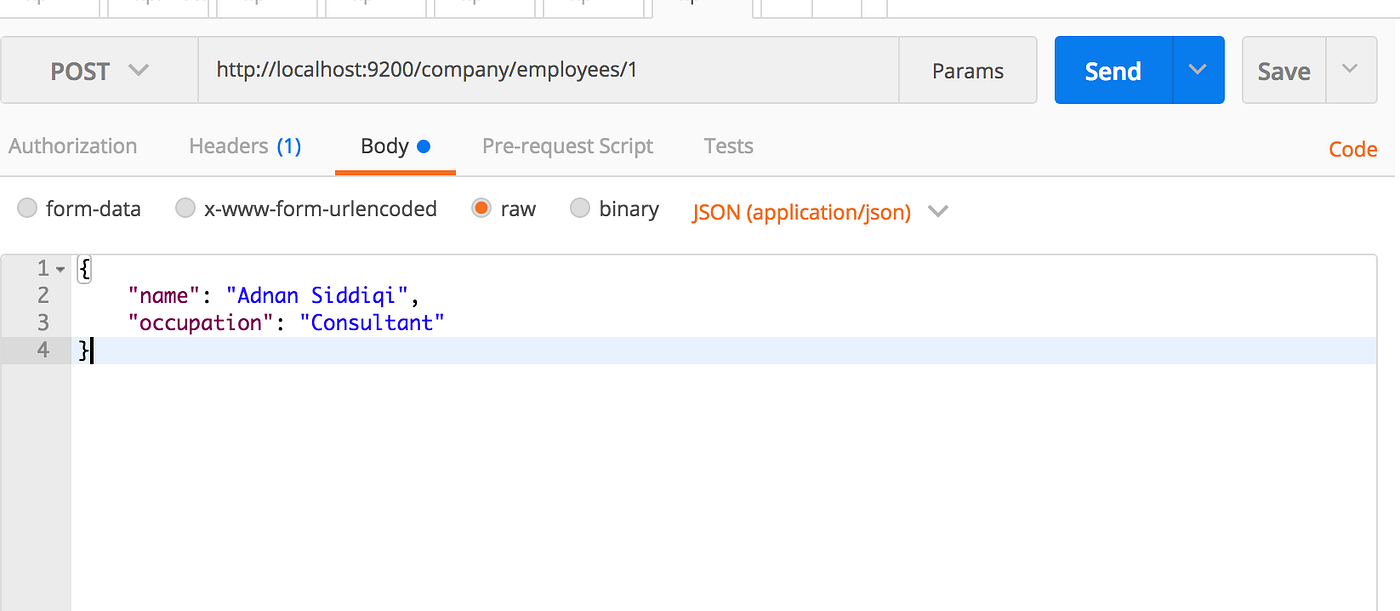This screenshot has height=611, width=1400.
Task: Open the Headers (1) tab
Action: pos(244,146)
